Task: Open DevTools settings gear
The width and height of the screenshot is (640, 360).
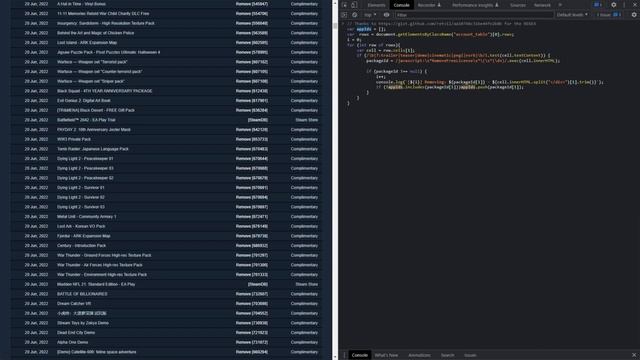Action: tap(613, 5)
